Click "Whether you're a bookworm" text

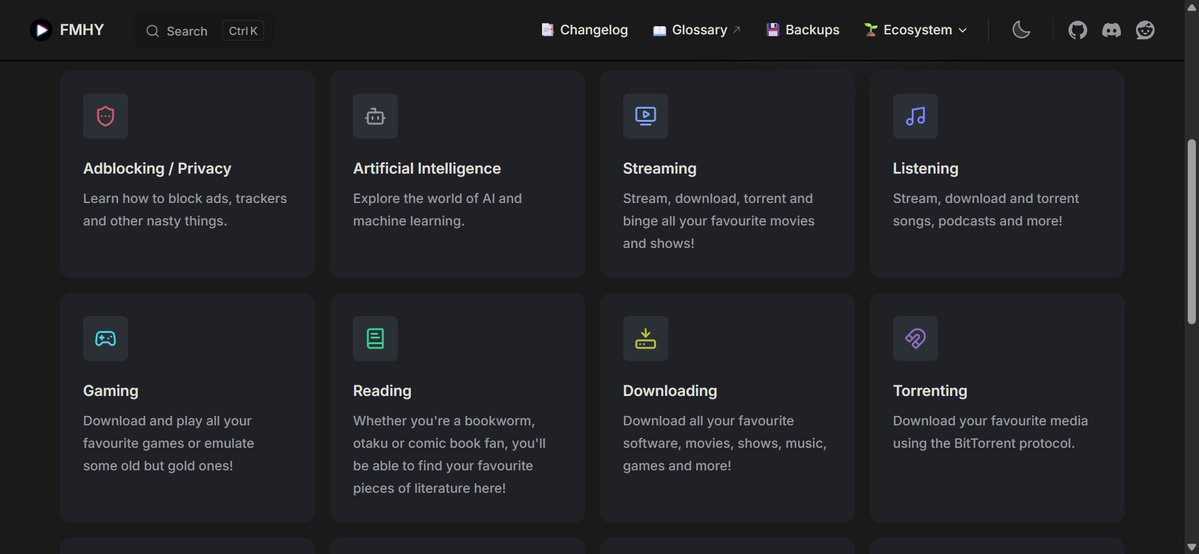tap(444, 421)
